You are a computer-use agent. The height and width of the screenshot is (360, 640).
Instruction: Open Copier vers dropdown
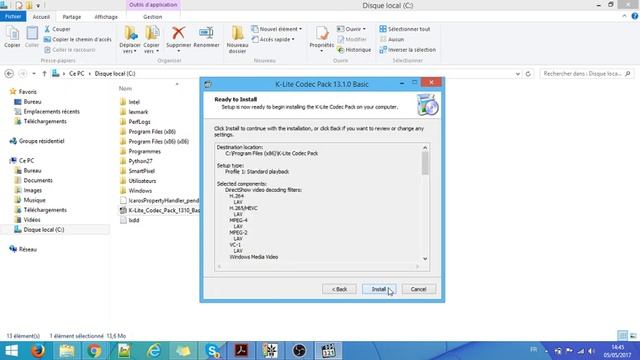[x=151, y=40]
